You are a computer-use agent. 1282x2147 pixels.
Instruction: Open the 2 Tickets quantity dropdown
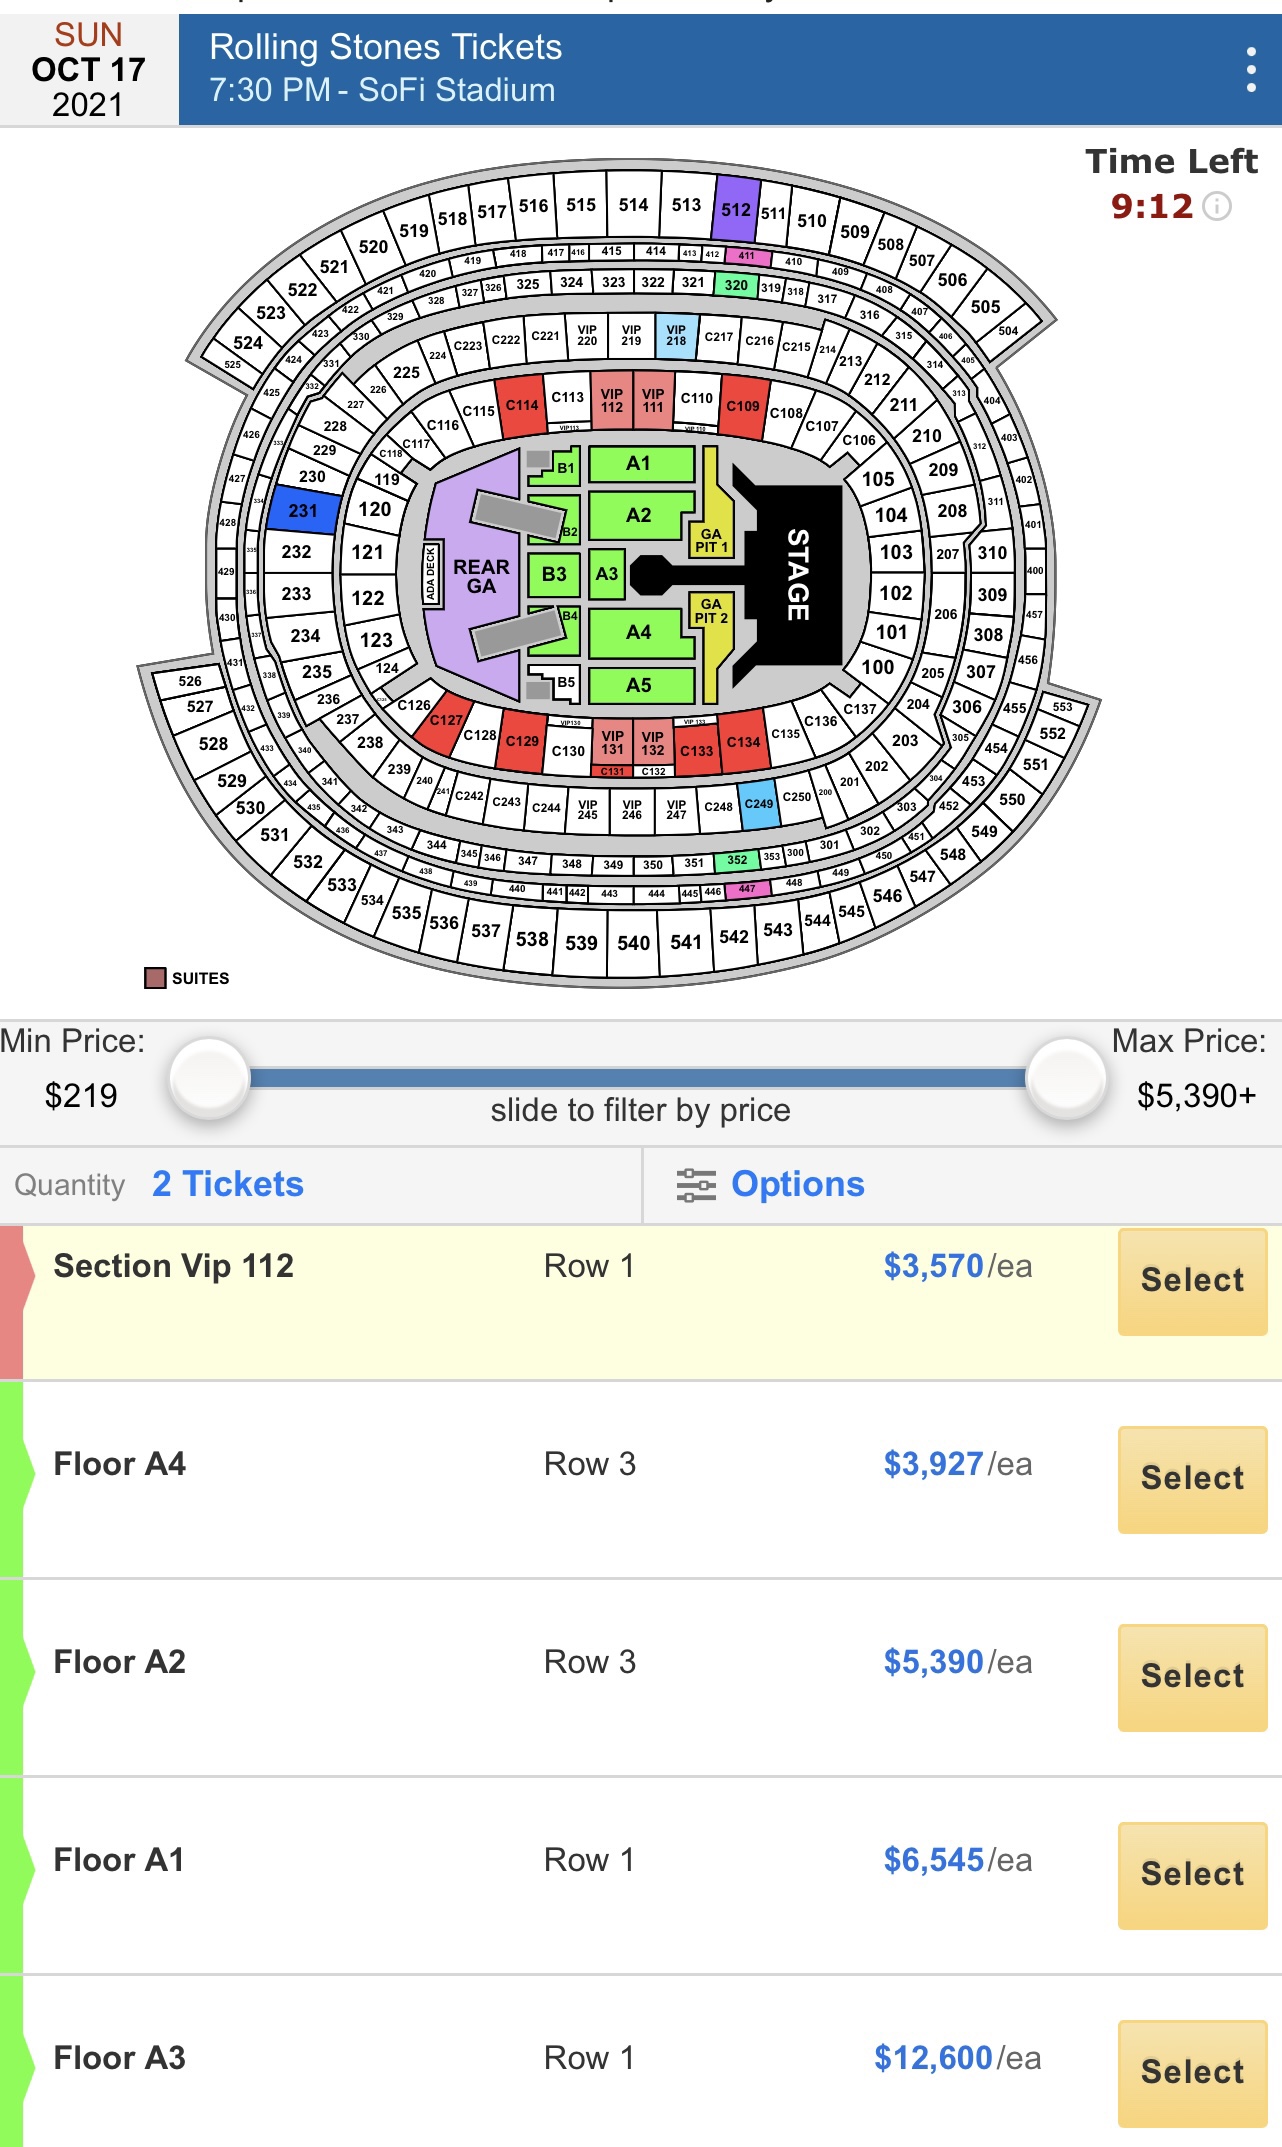click(x=227, y=1184)
